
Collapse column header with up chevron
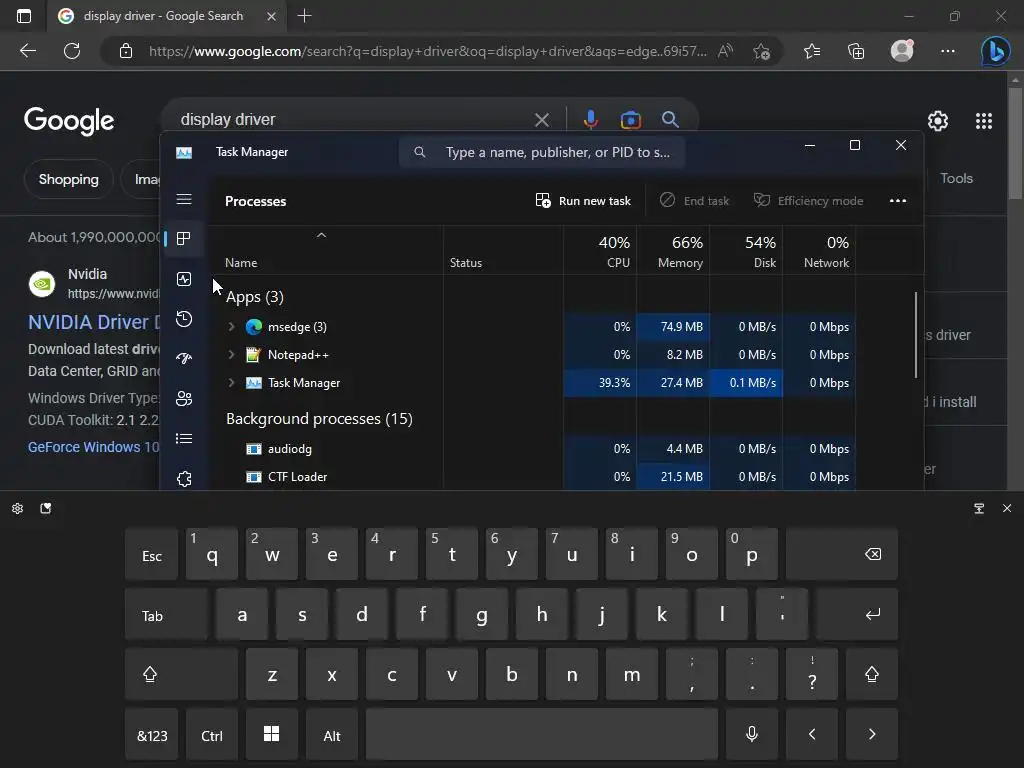(321, 235)
